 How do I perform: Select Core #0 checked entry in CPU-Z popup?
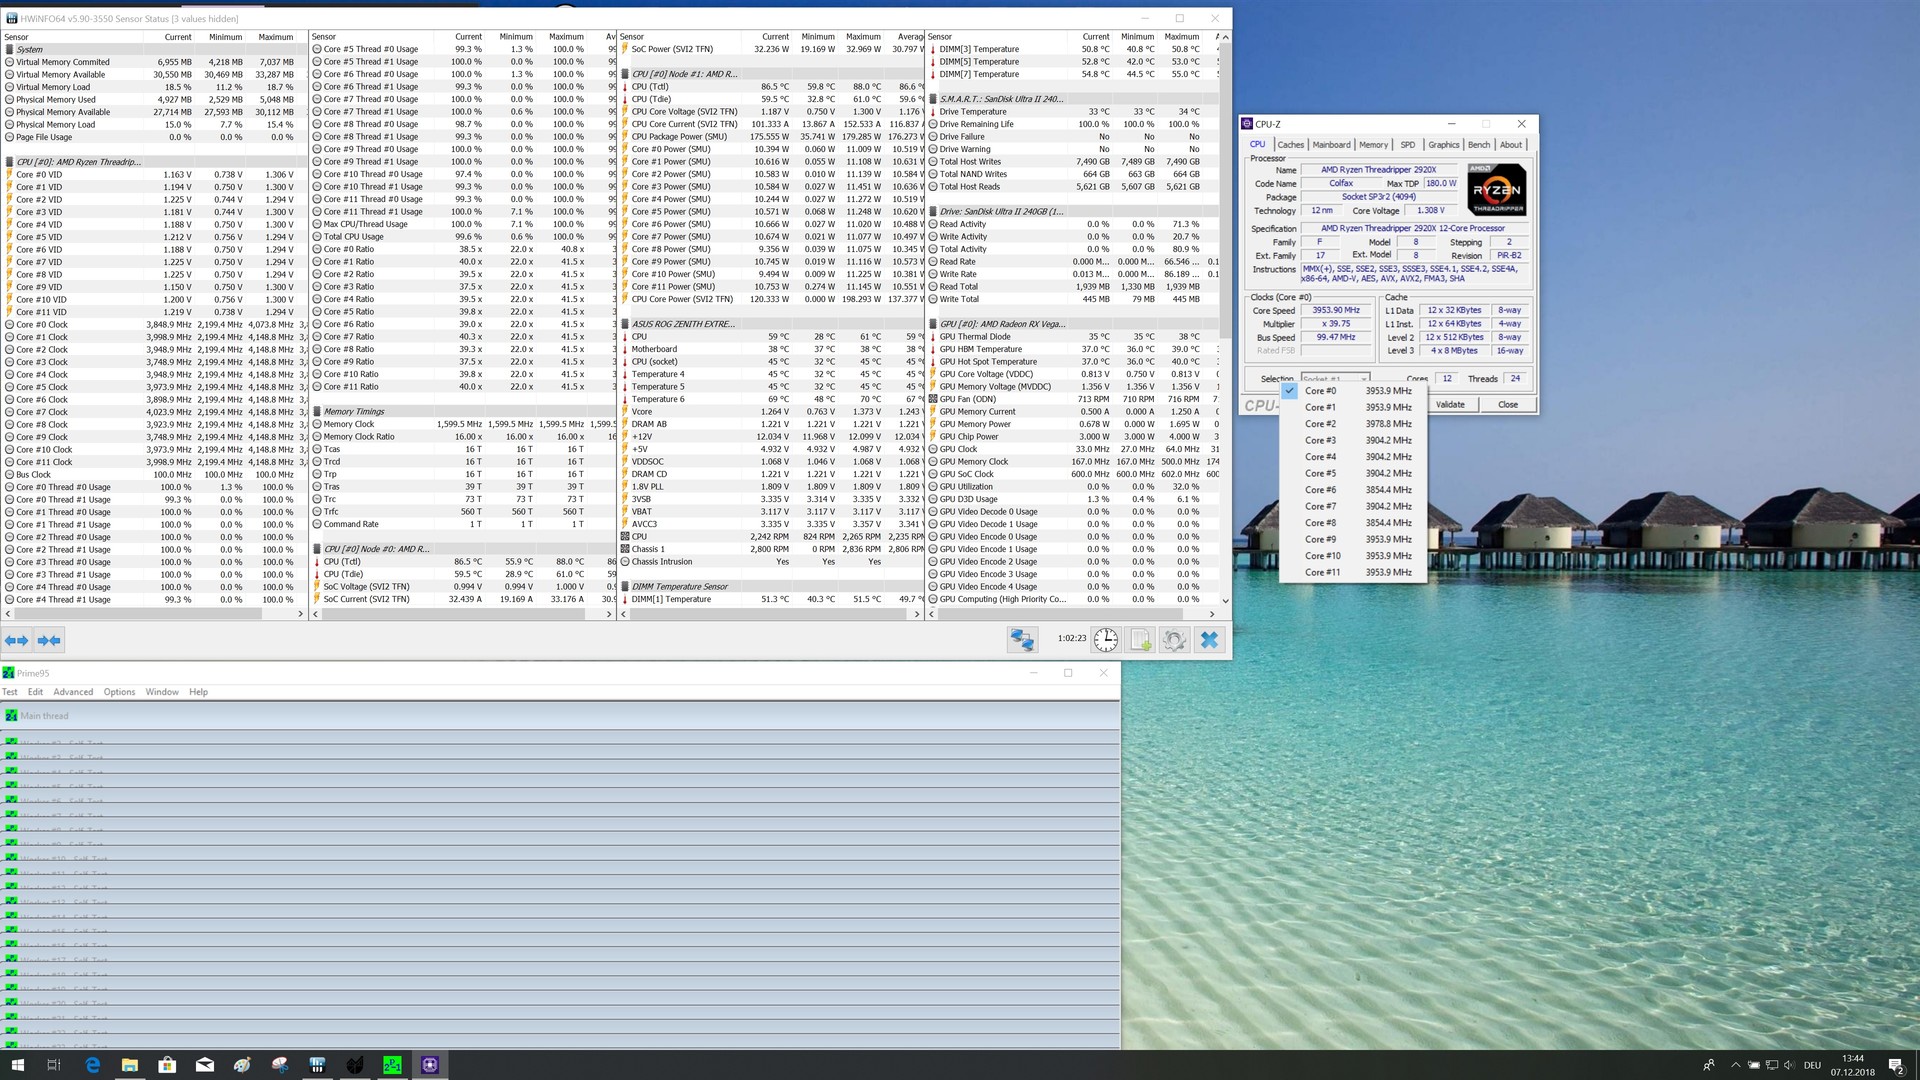pyautogui.click(x=1353, y=391)
